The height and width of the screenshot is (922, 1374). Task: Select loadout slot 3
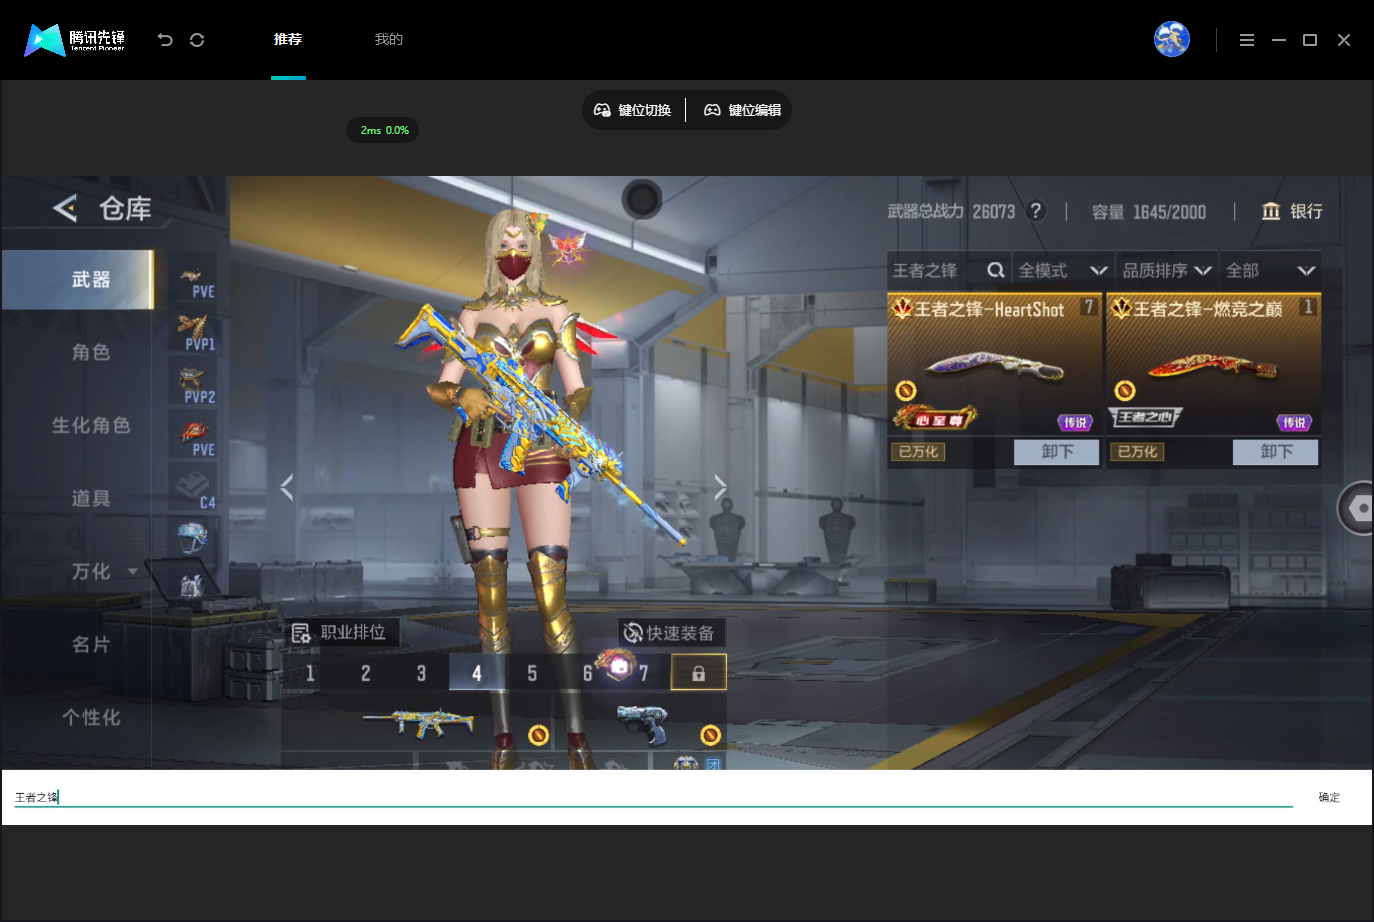(421, 673)
